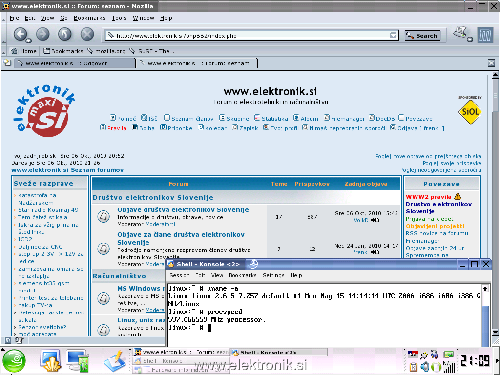The width and height of the screenshot is (500, 375).
Task: Click the Search button beside the address bar
Action: pyautogui.click(x=422, y=36)
